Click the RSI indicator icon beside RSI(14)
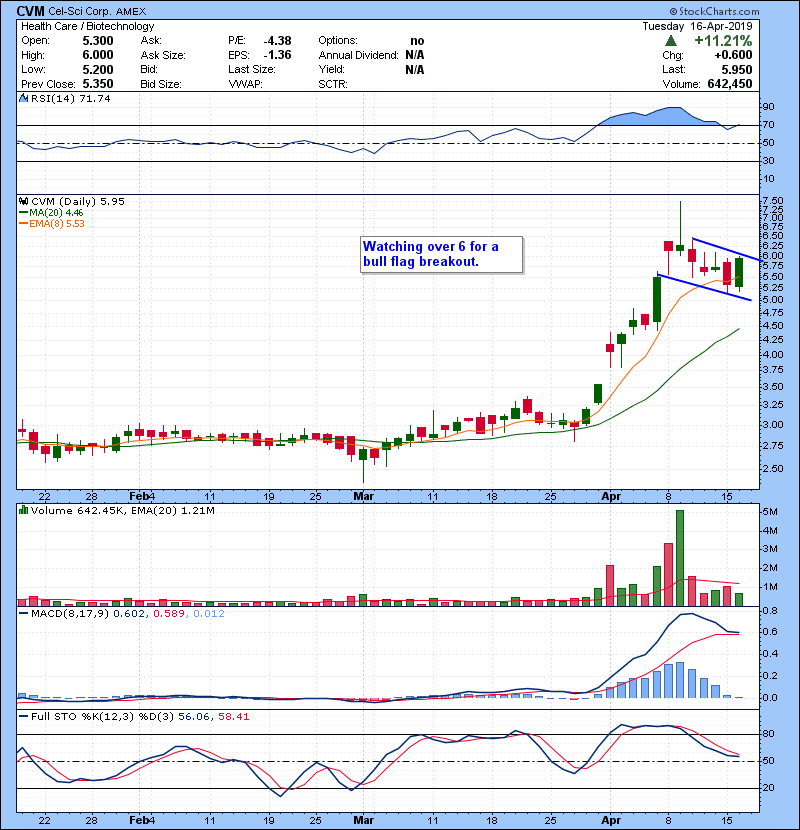 tap(24, 98)
